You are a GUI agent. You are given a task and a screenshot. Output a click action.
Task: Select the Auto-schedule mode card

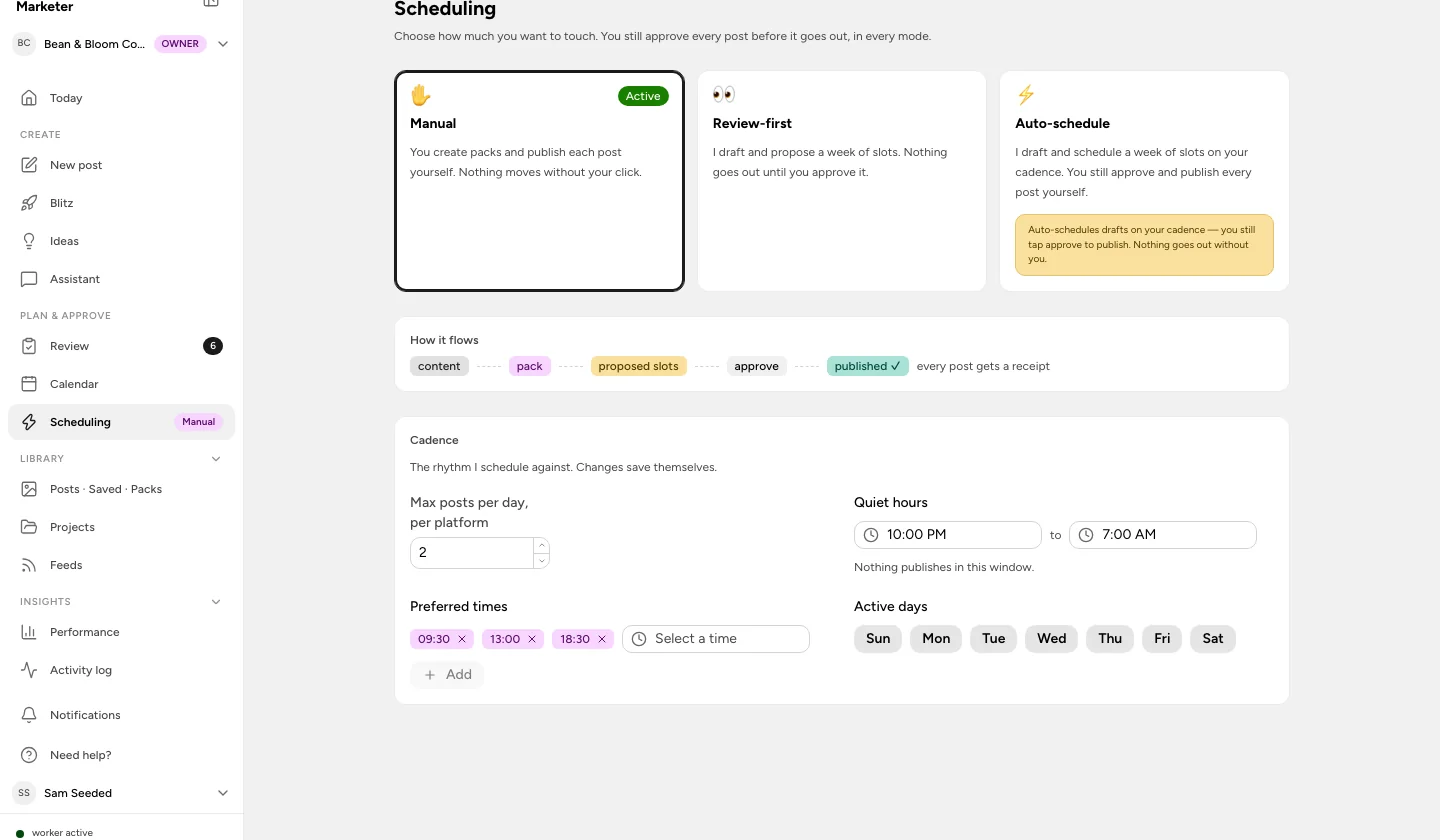pos(1144,181)
